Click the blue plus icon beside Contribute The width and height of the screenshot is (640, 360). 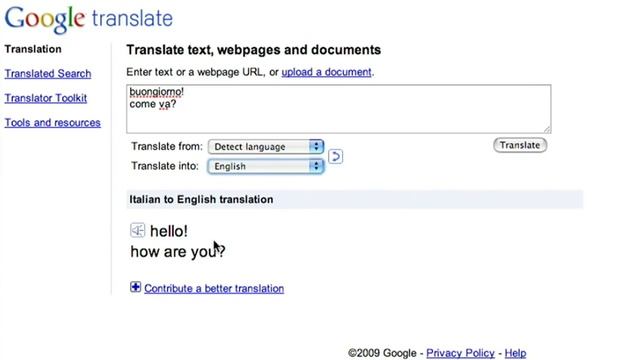(x=136, y=287)
